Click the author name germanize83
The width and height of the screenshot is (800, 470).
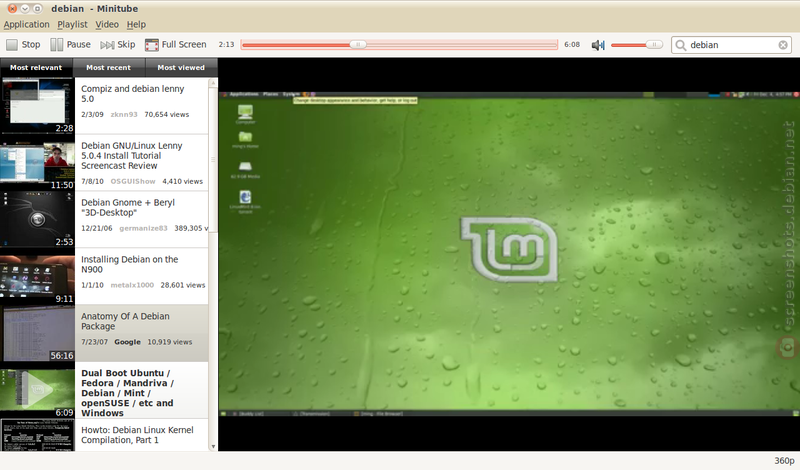click(143, 228)
